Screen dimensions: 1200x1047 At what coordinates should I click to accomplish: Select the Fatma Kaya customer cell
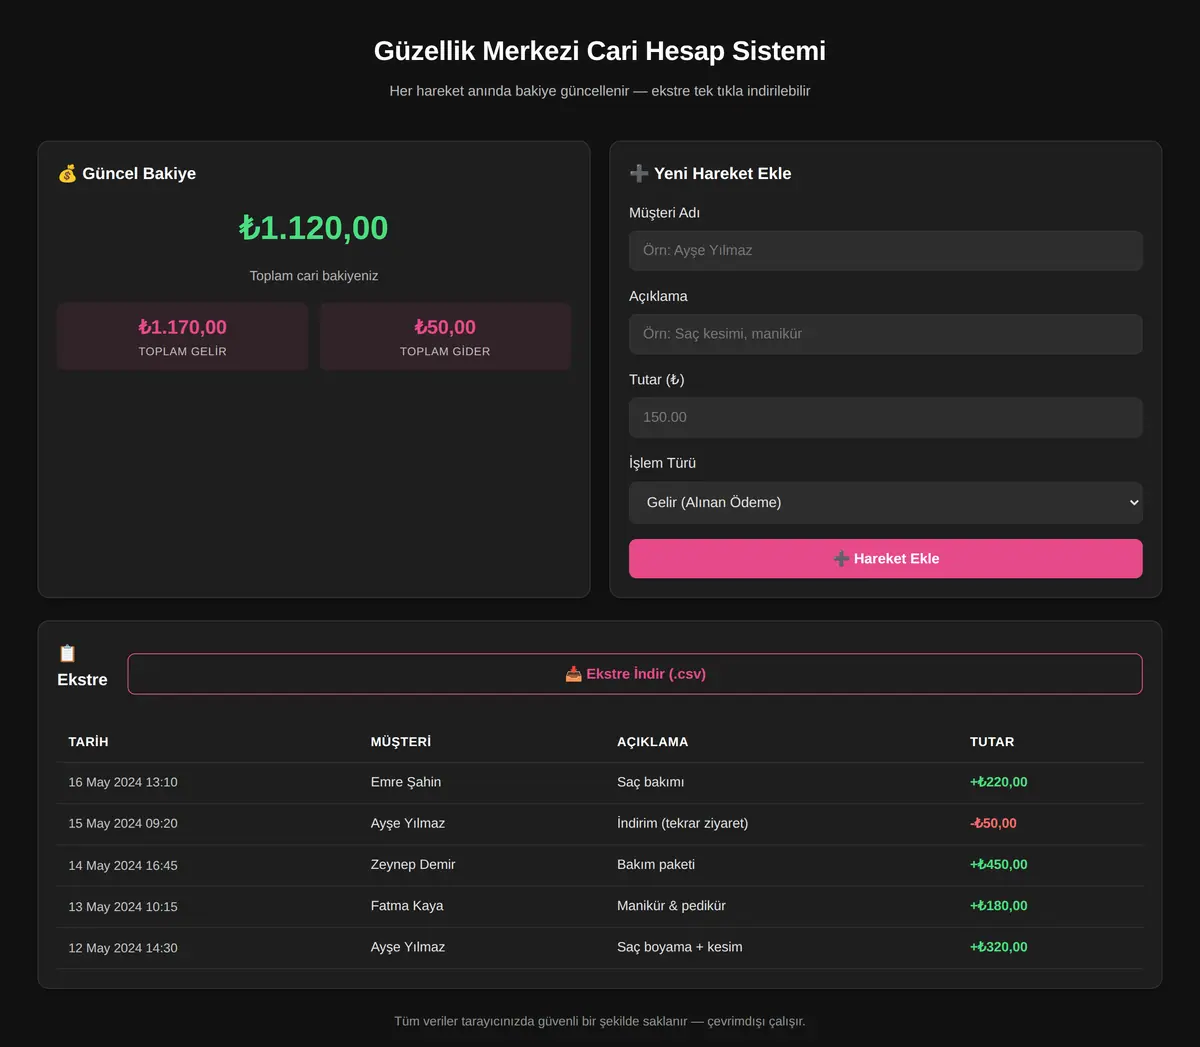[x=407, y=906]
